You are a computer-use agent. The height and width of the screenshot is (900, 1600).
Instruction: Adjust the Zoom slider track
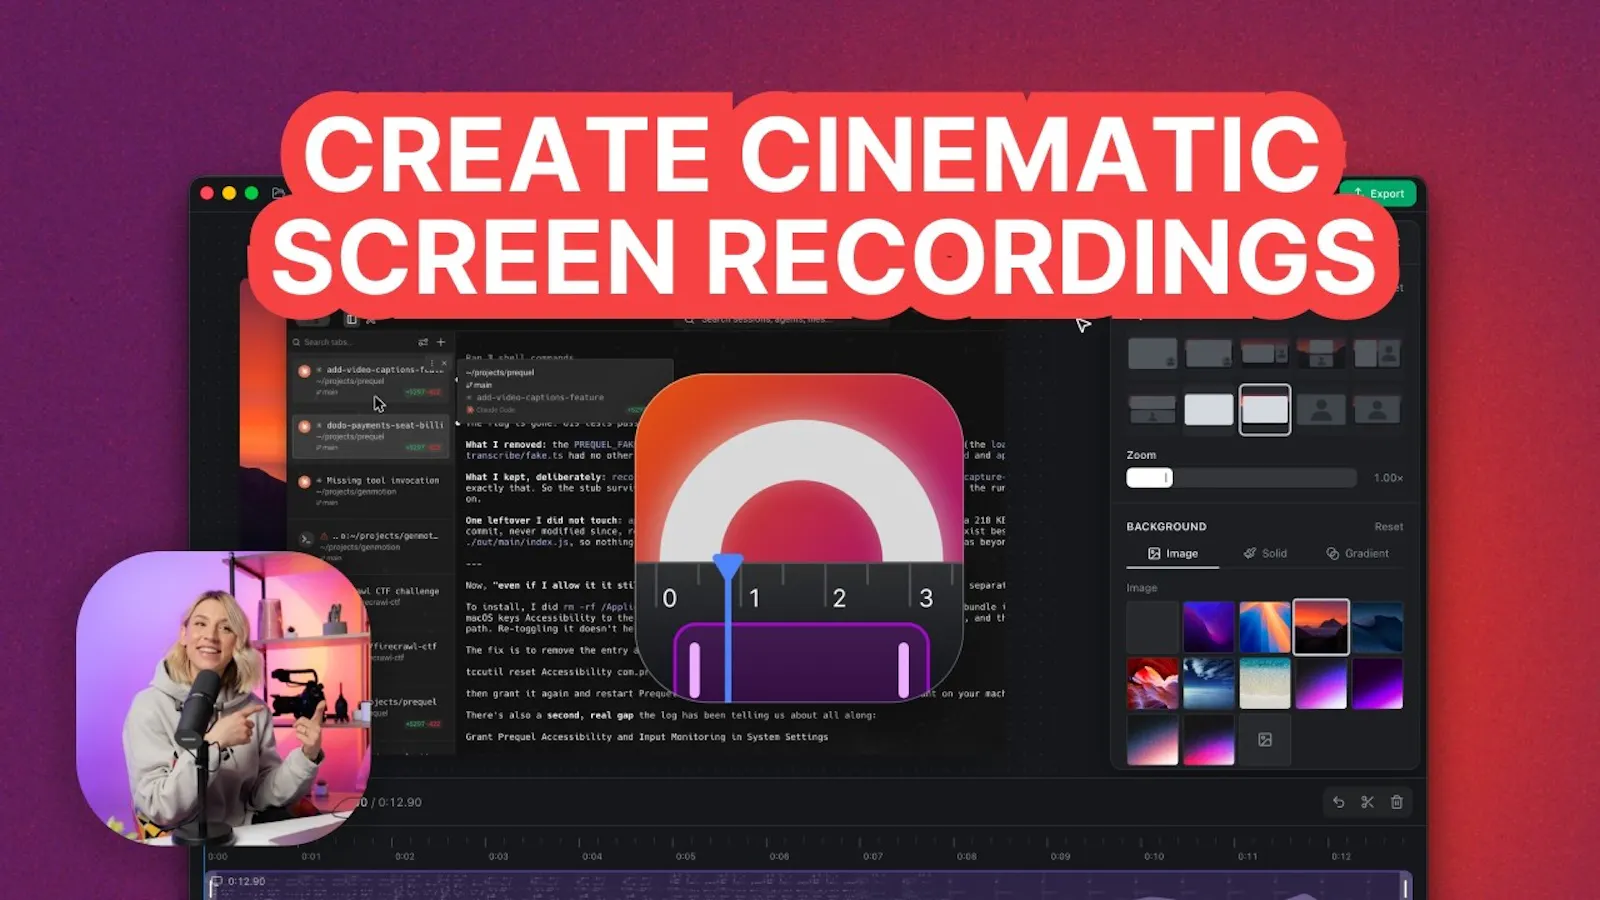click(1241, 478)
